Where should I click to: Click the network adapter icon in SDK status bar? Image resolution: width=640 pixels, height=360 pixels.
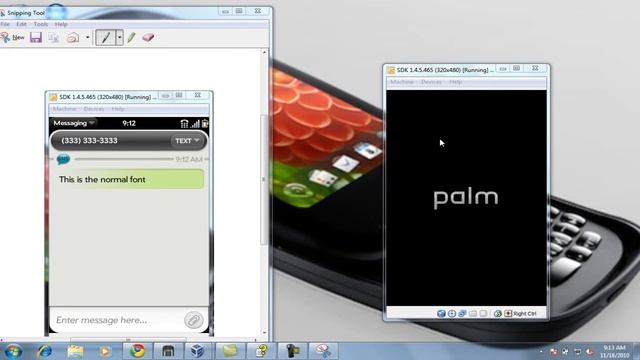pos(462,313)
